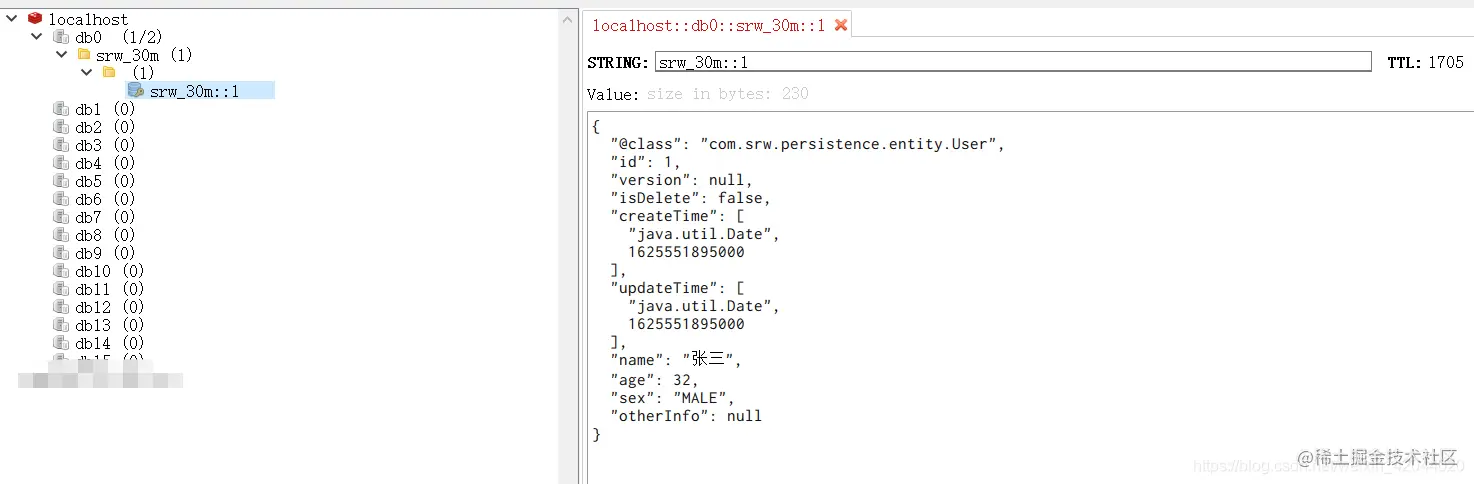Open database db12 (0)

[110, 307]
